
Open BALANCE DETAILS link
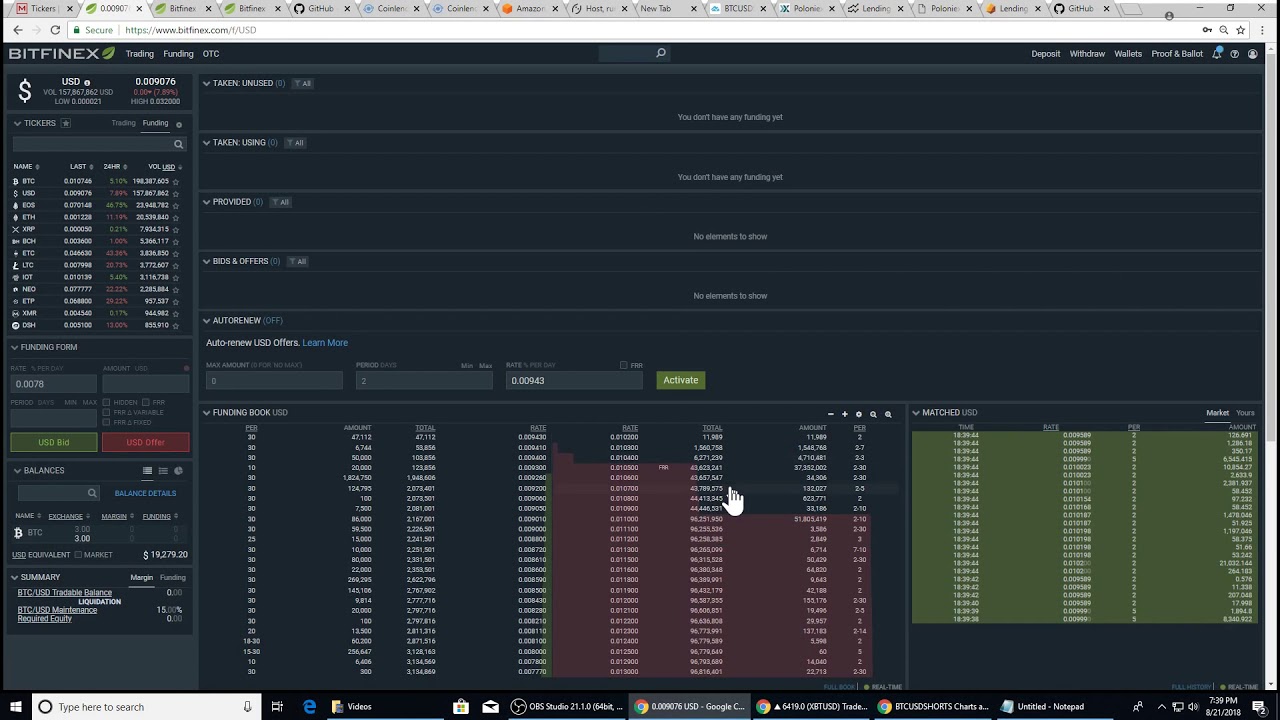(x=145, y=493)
